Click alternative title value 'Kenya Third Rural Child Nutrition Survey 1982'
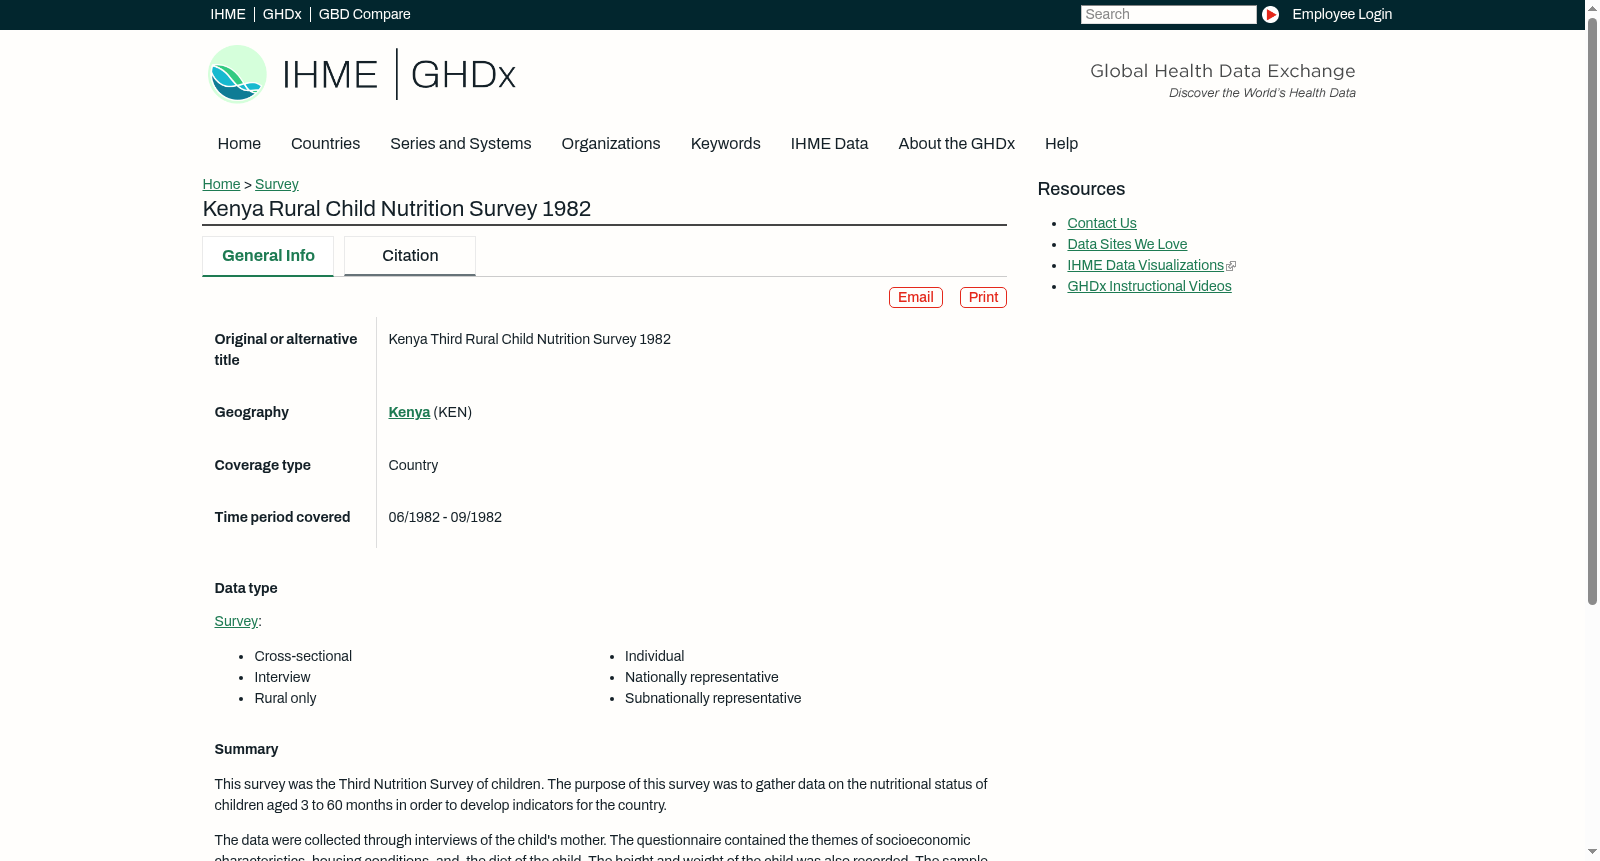This screenshot has height=861, width=1600. point(529,339)
